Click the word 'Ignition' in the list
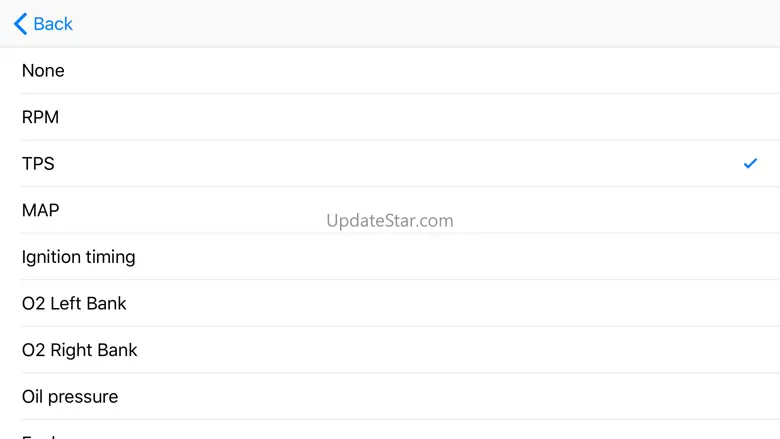Image resolution: width=780 pixels, height=439 pixels. click(51, 257)
